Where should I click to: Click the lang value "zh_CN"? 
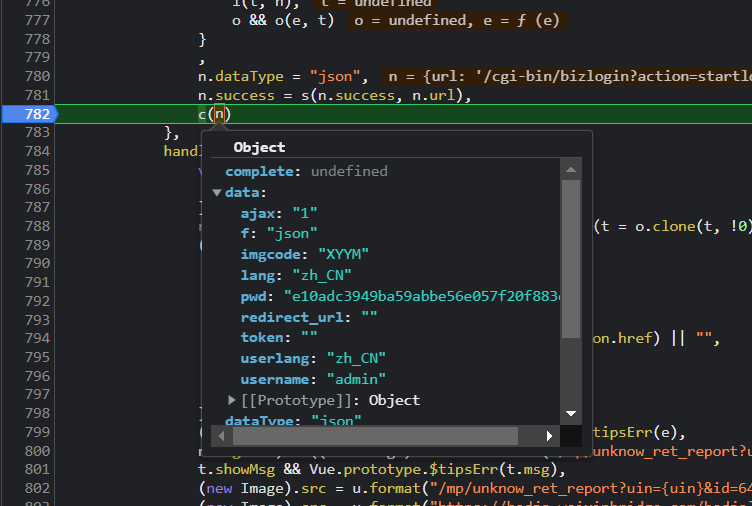(x=322, y=275)
